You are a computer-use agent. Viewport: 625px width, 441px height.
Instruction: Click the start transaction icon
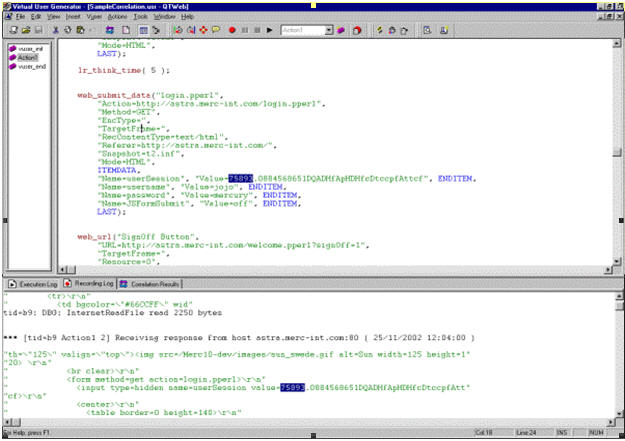(178, 30)
